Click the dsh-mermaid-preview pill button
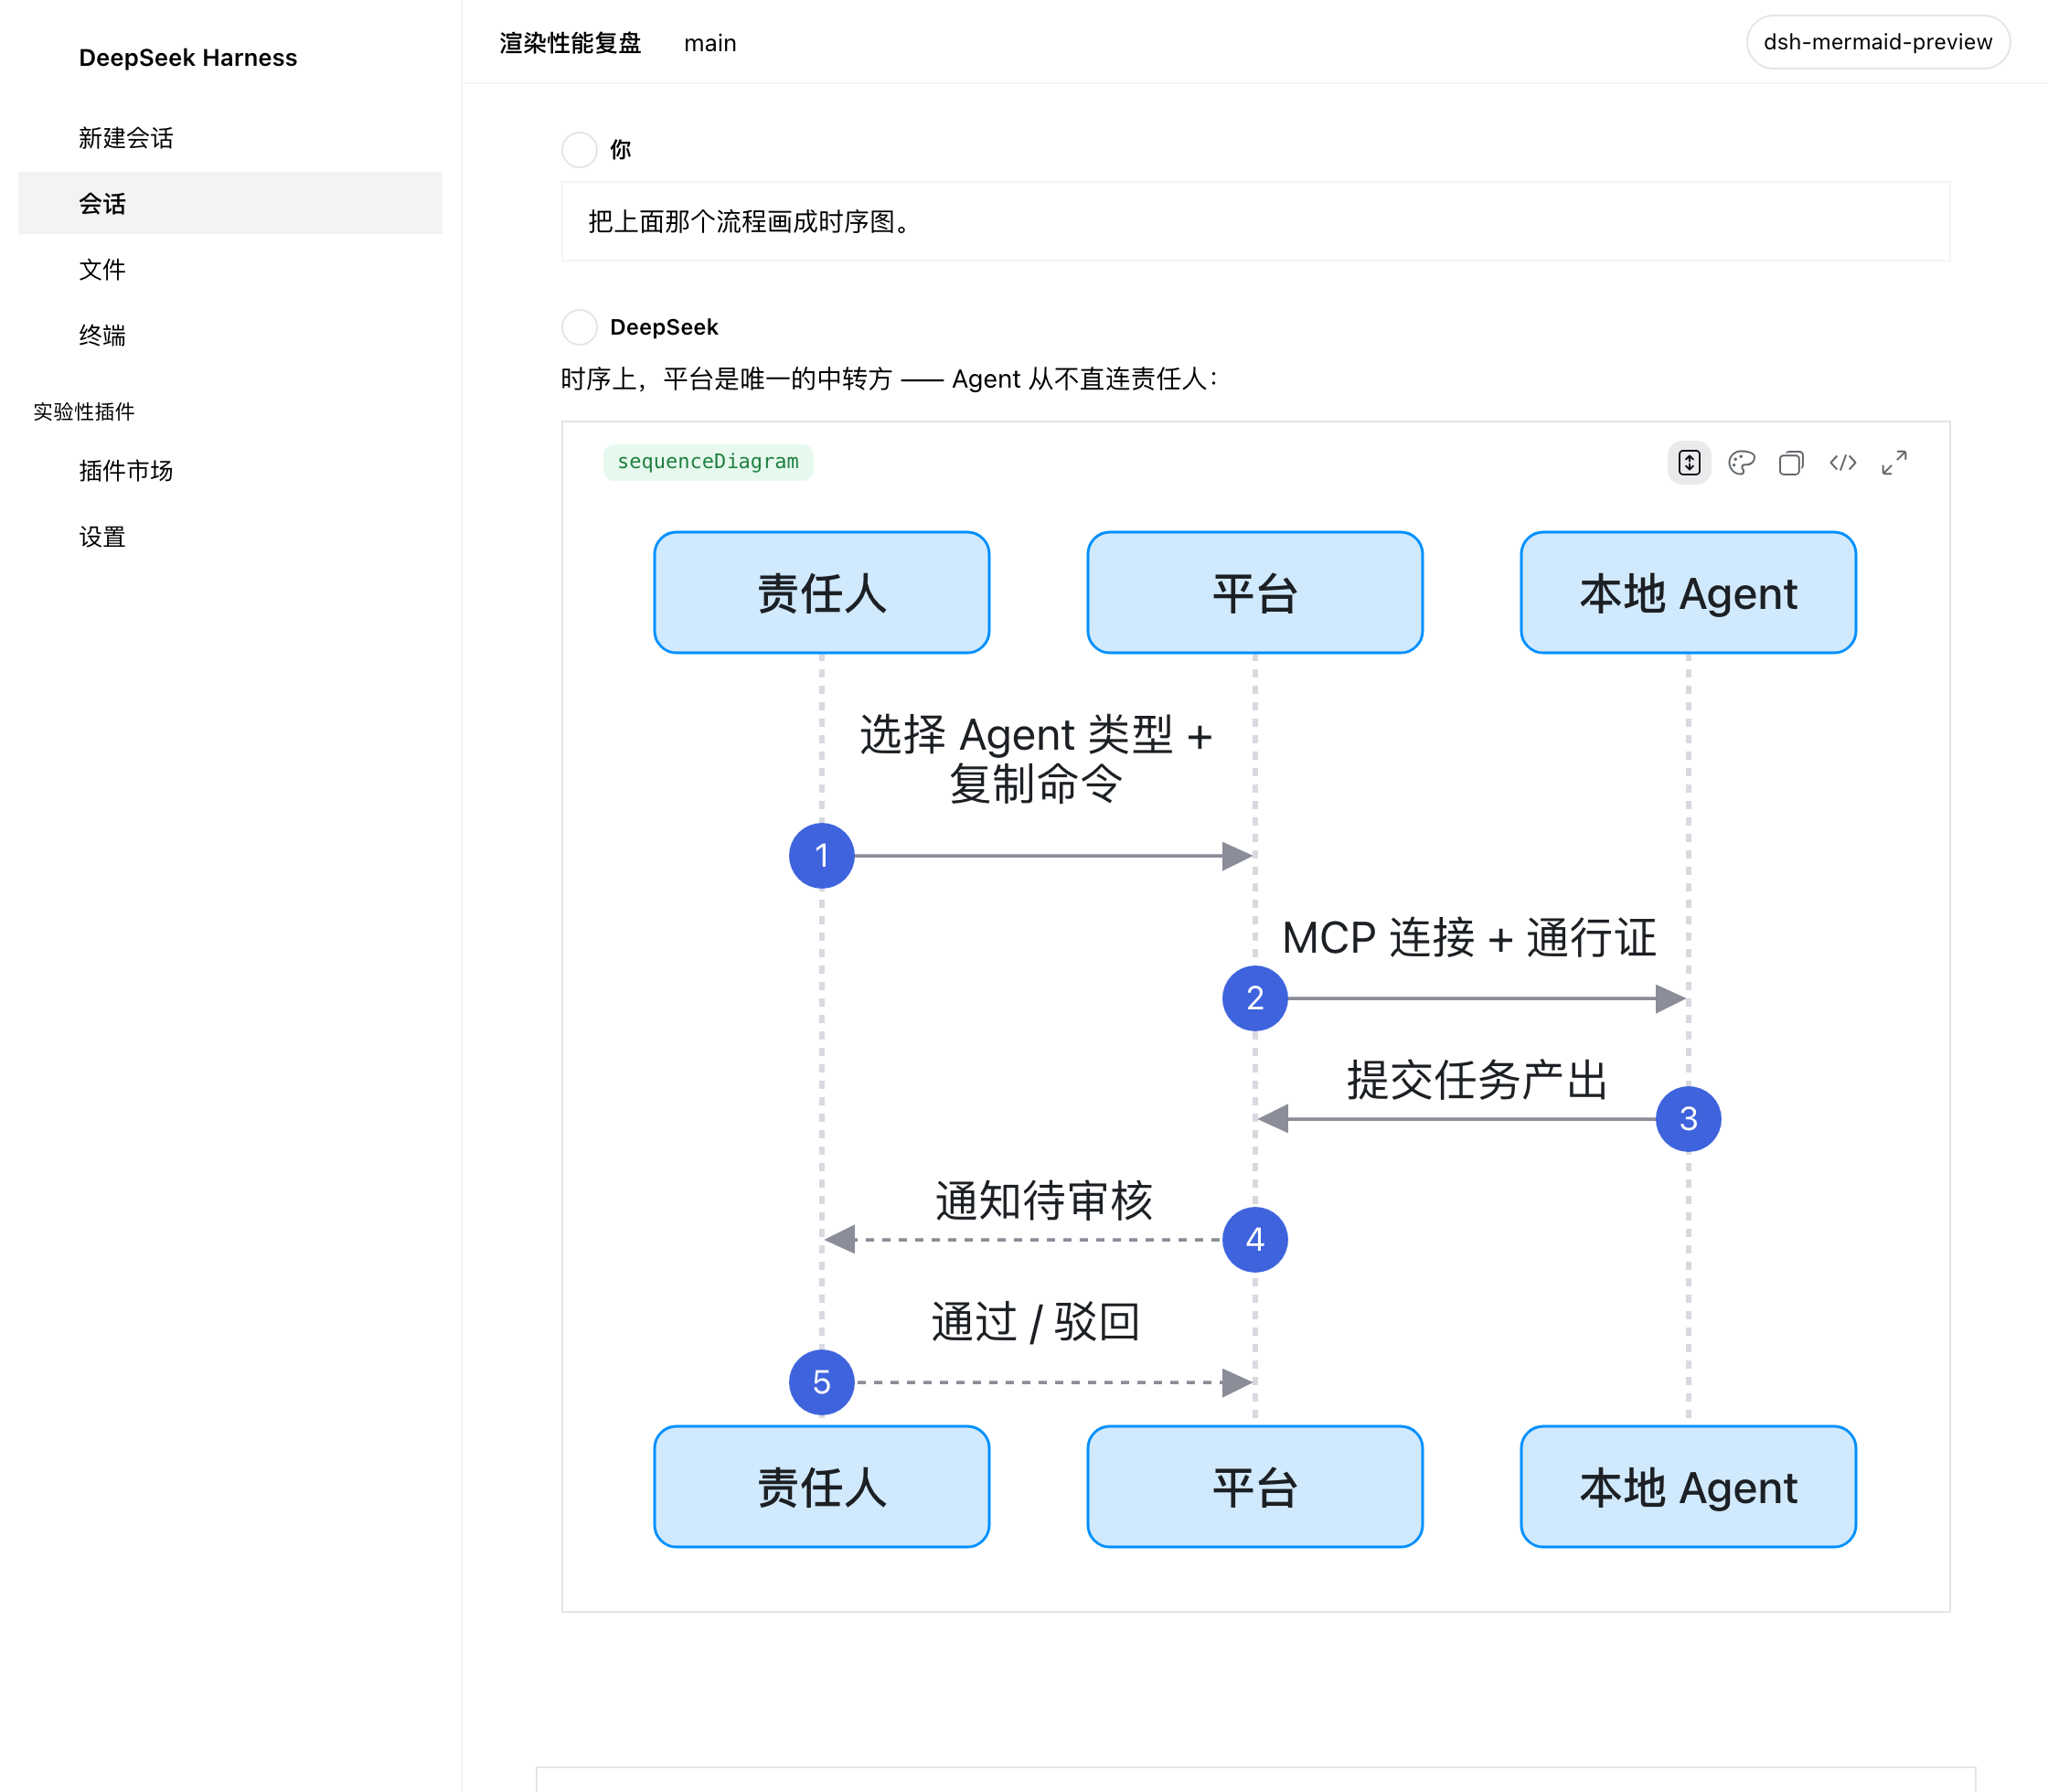Screen dimensions: 2048x1792 1877,42
